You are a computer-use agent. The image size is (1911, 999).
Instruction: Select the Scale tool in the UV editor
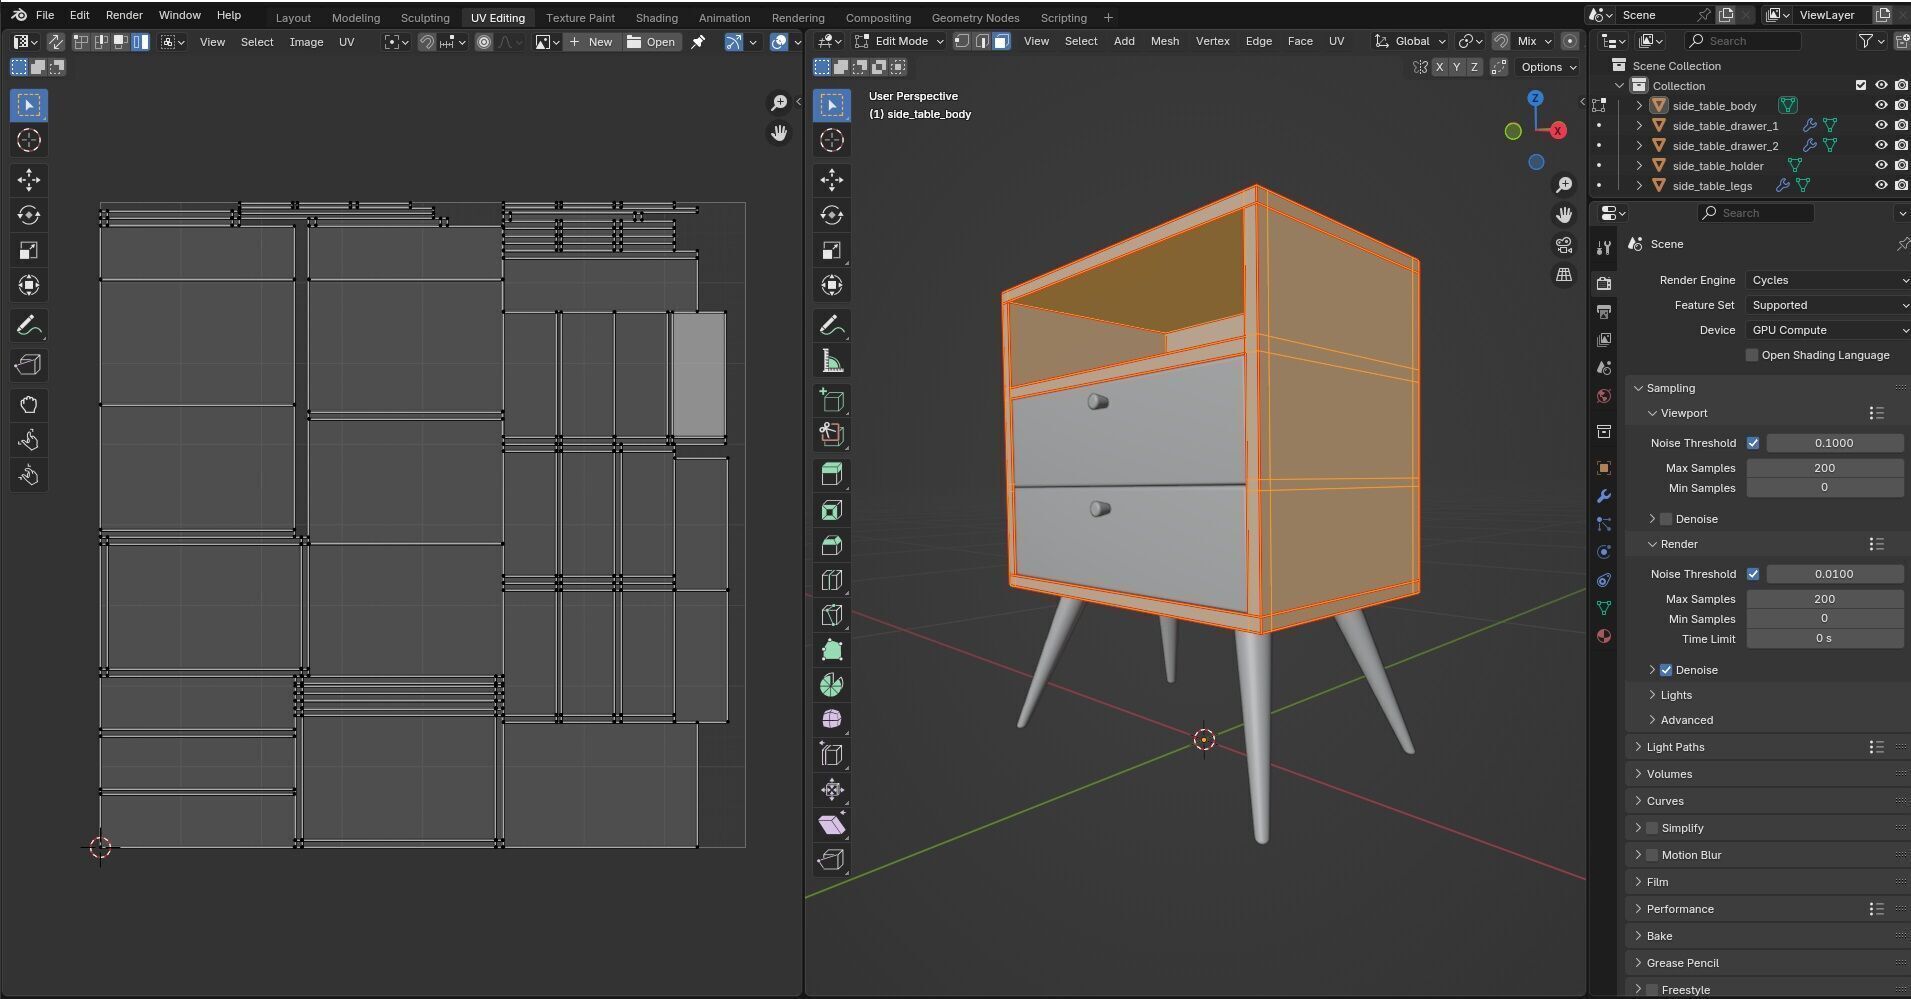[29, 250]
